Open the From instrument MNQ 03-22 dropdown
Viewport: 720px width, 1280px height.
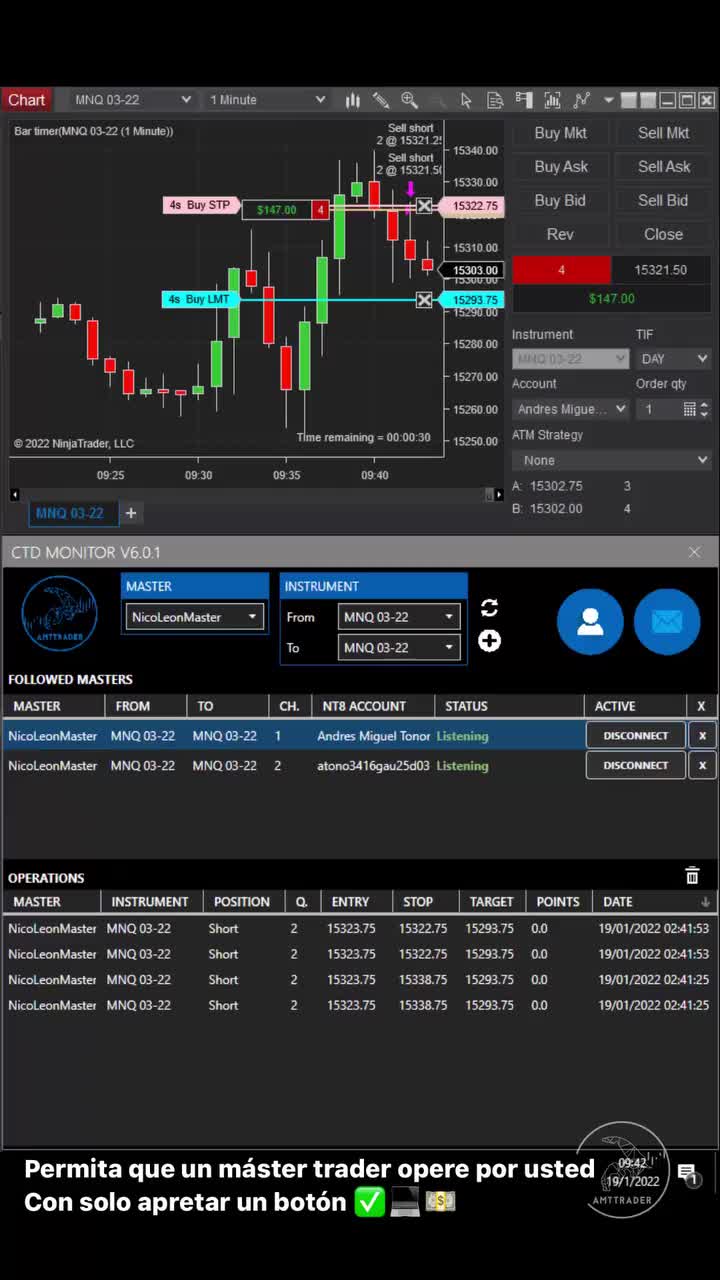tap(399, 617)
